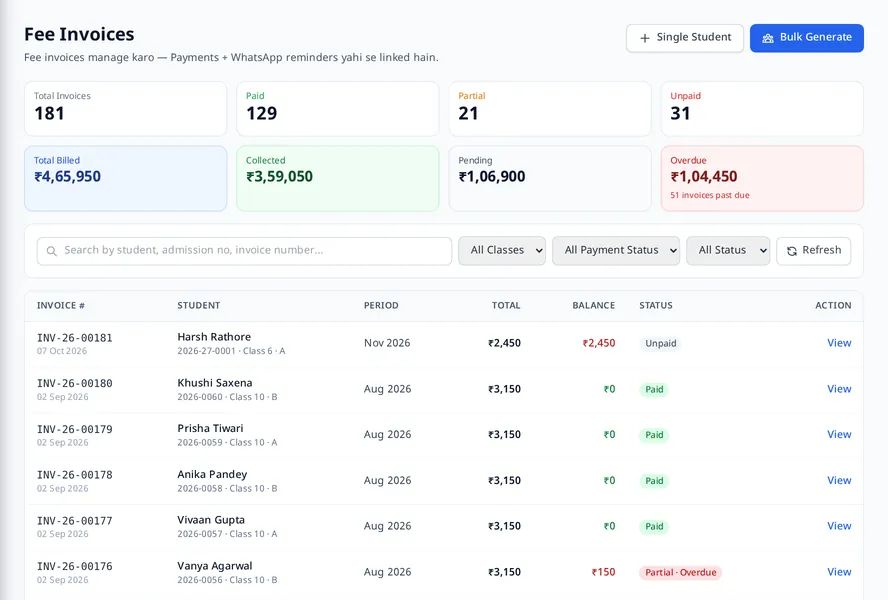Click the Nov 2026 period cell
Viewport: 888px width, 600px height.
(x=387, y=343)
